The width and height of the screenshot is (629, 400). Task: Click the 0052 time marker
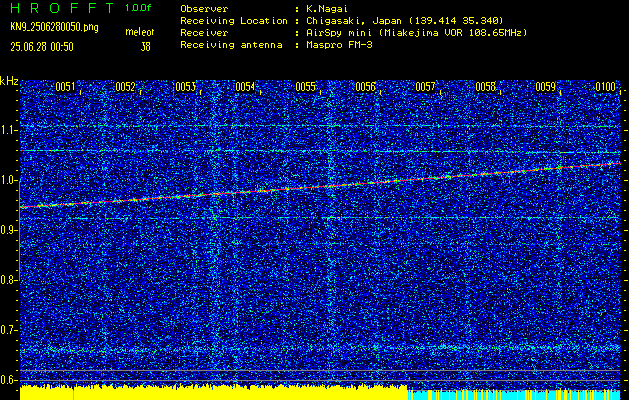pos(125,87)
